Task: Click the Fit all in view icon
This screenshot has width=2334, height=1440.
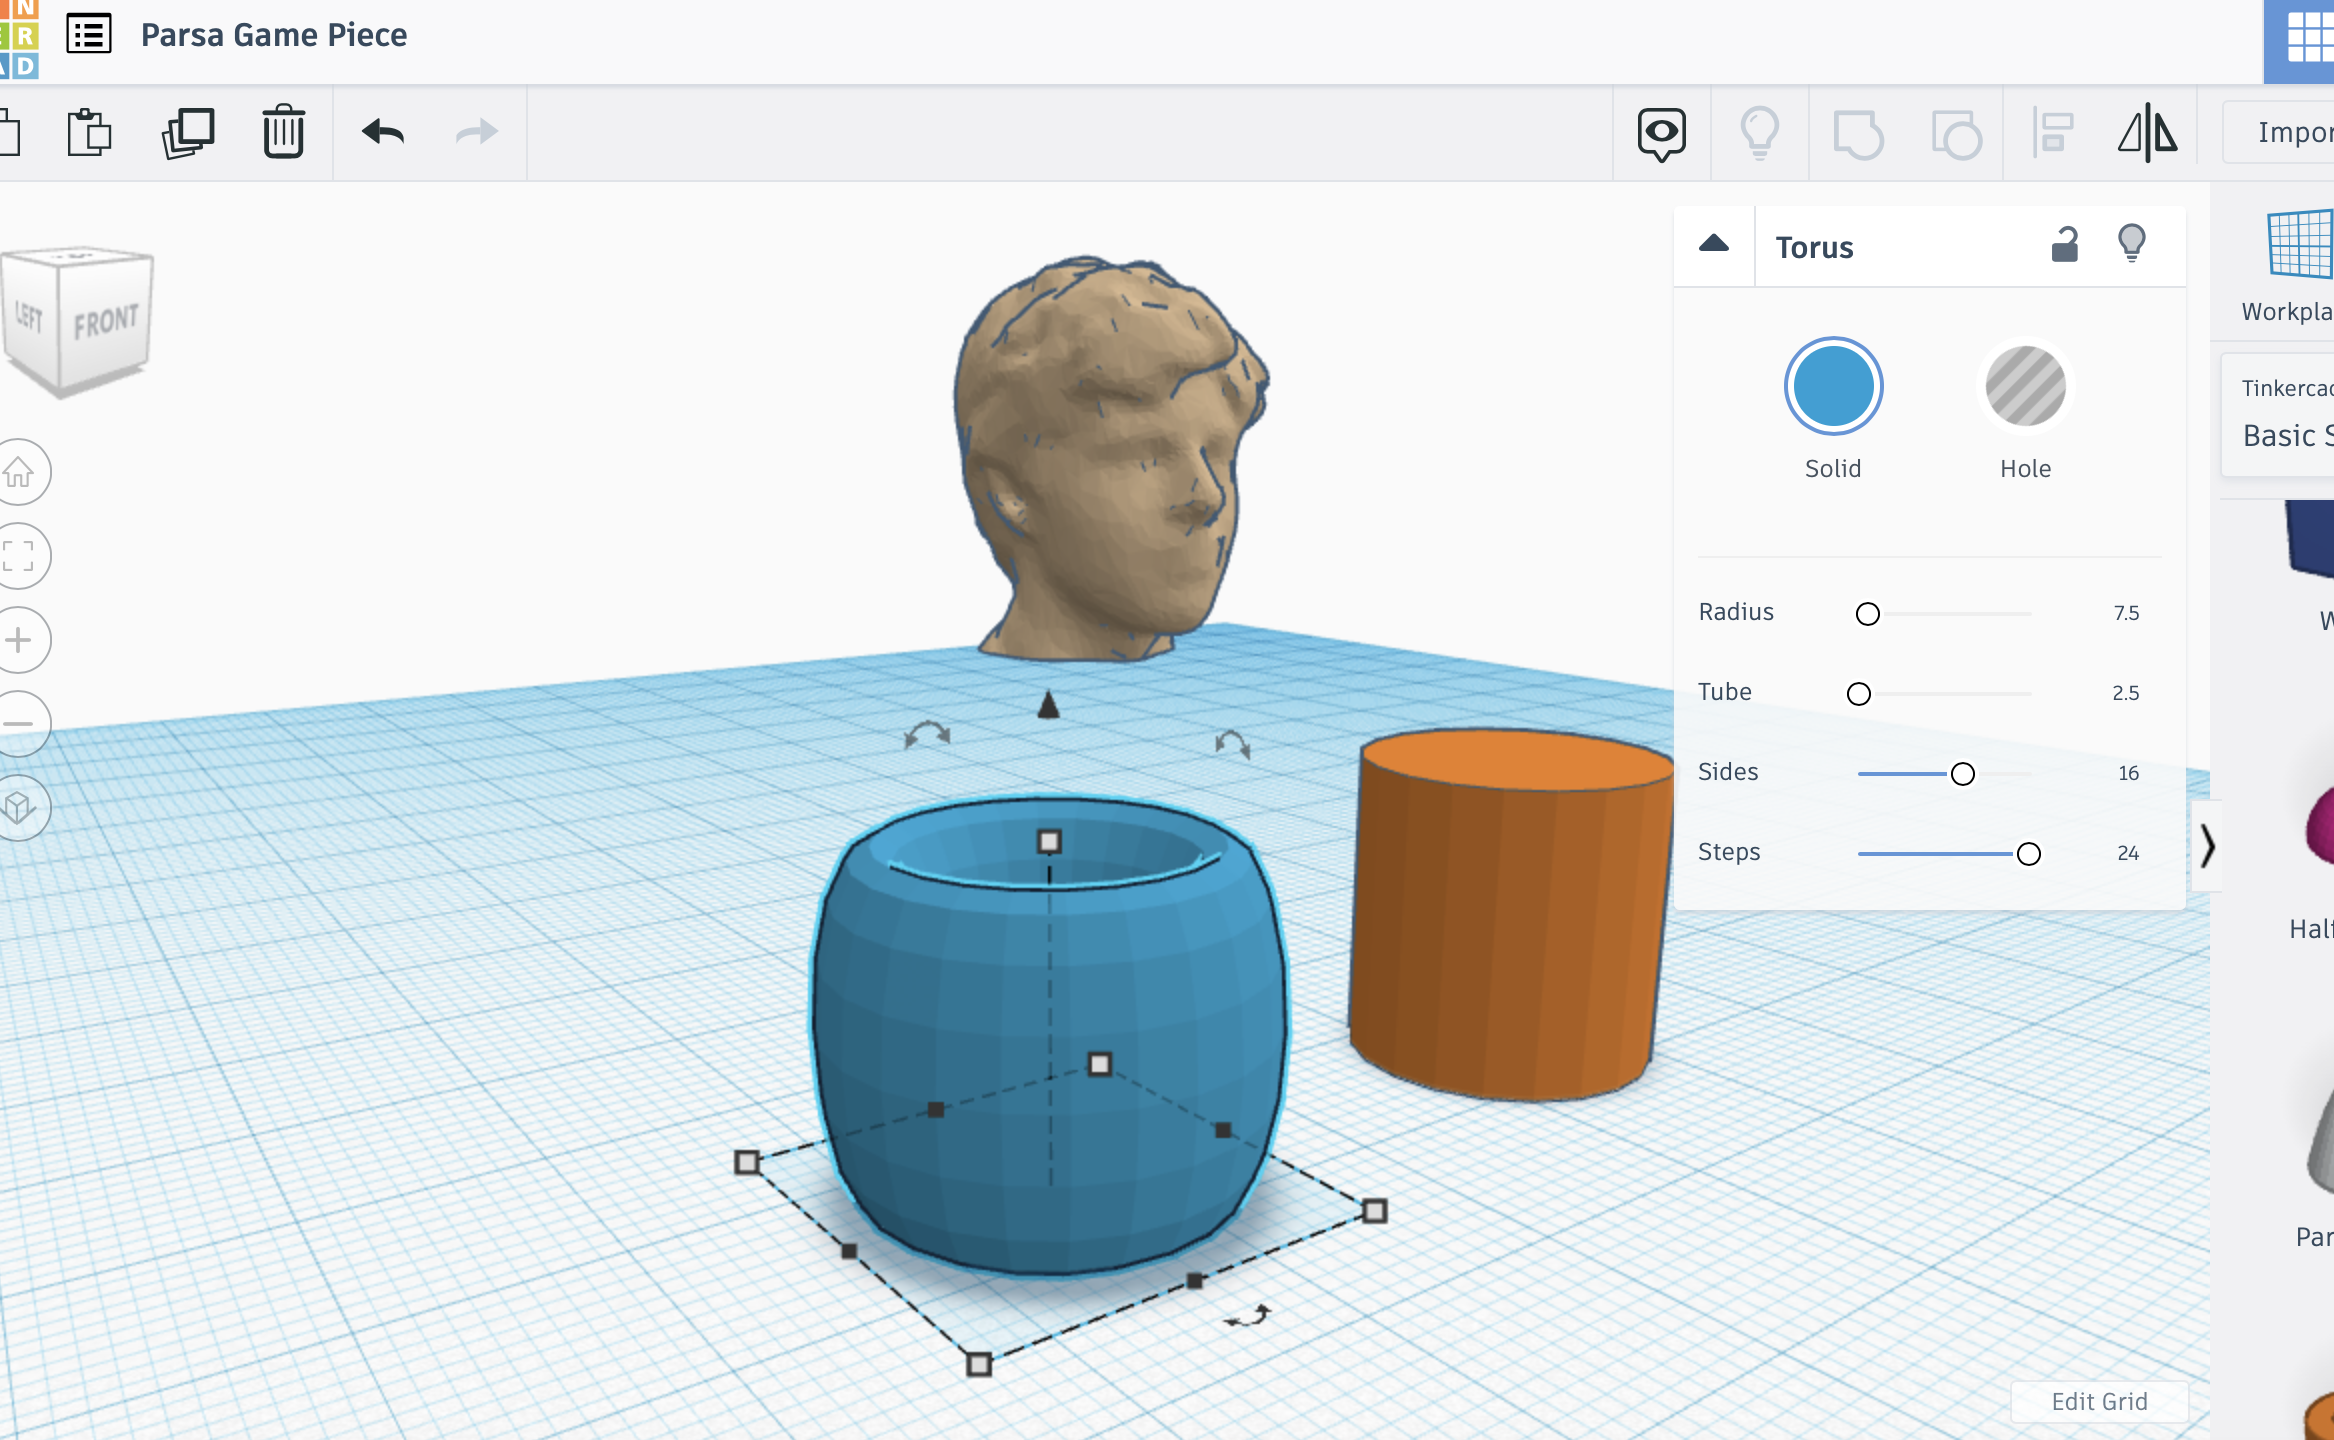Action: point(19,556)
